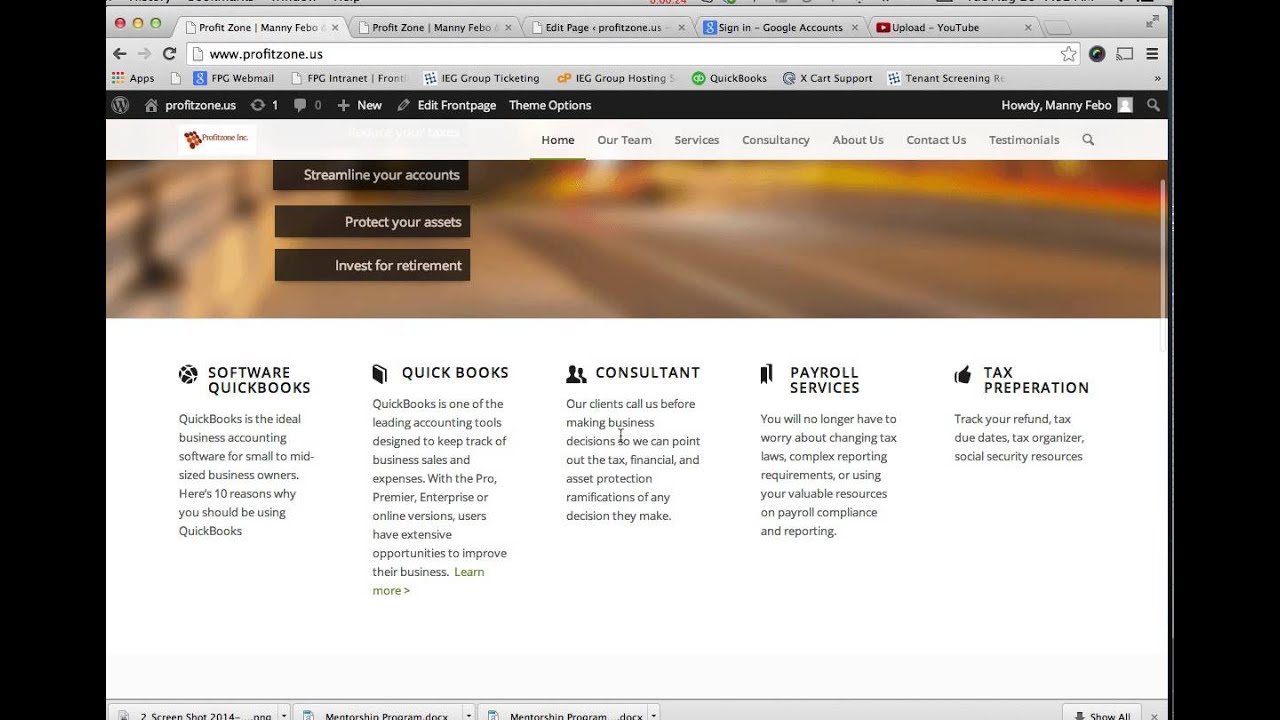Viewport: 1280px width, 720px height.
Task: Open Testimonials in the site navigation
Action: (x=1024, y=140)
